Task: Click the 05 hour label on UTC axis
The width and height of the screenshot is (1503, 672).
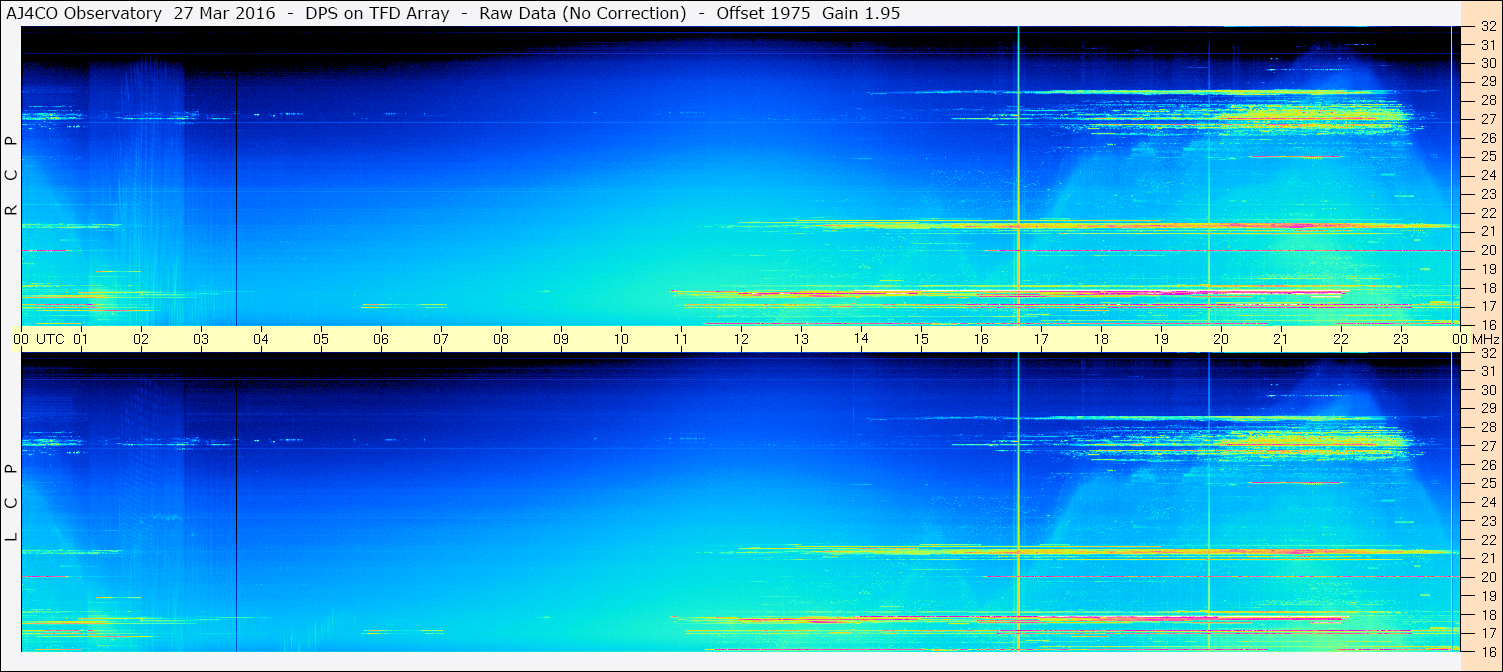Action: click(321, 339)
